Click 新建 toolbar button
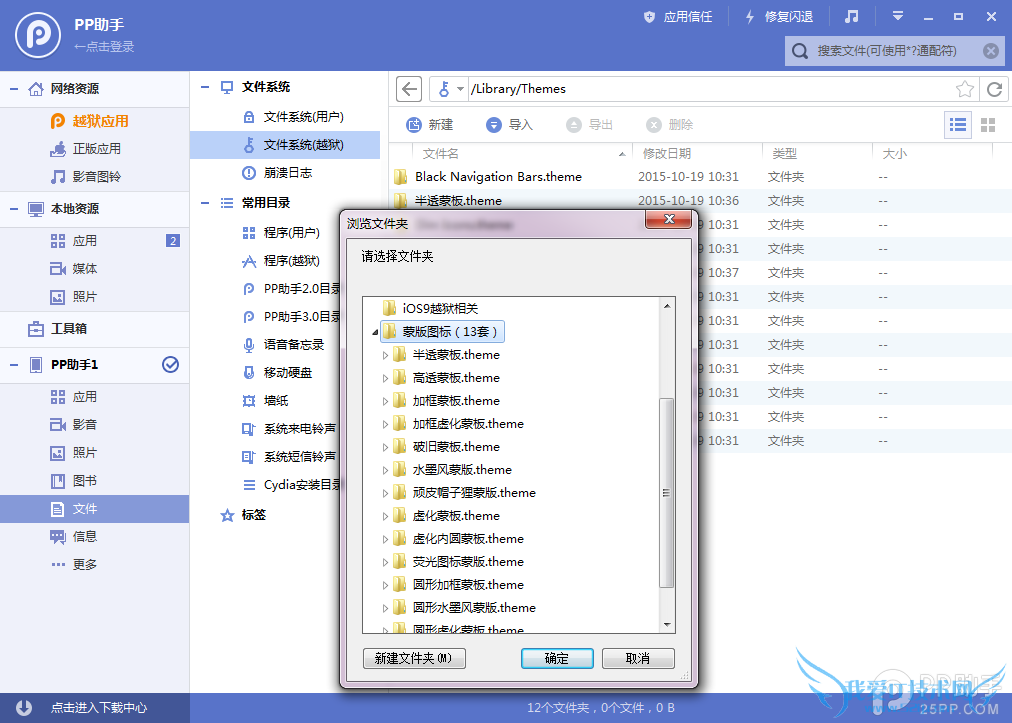Viewport: 1012px width, 723px height. [x=430, y=125]
